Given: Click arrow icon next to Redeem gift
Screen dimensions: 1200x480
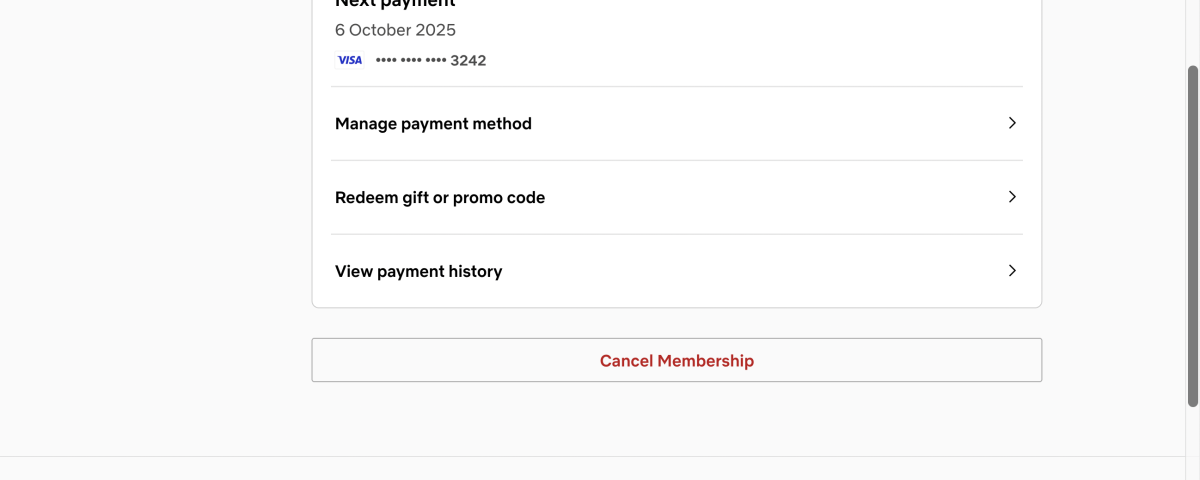Looking at the screenshot, I should coord(1012,197).
